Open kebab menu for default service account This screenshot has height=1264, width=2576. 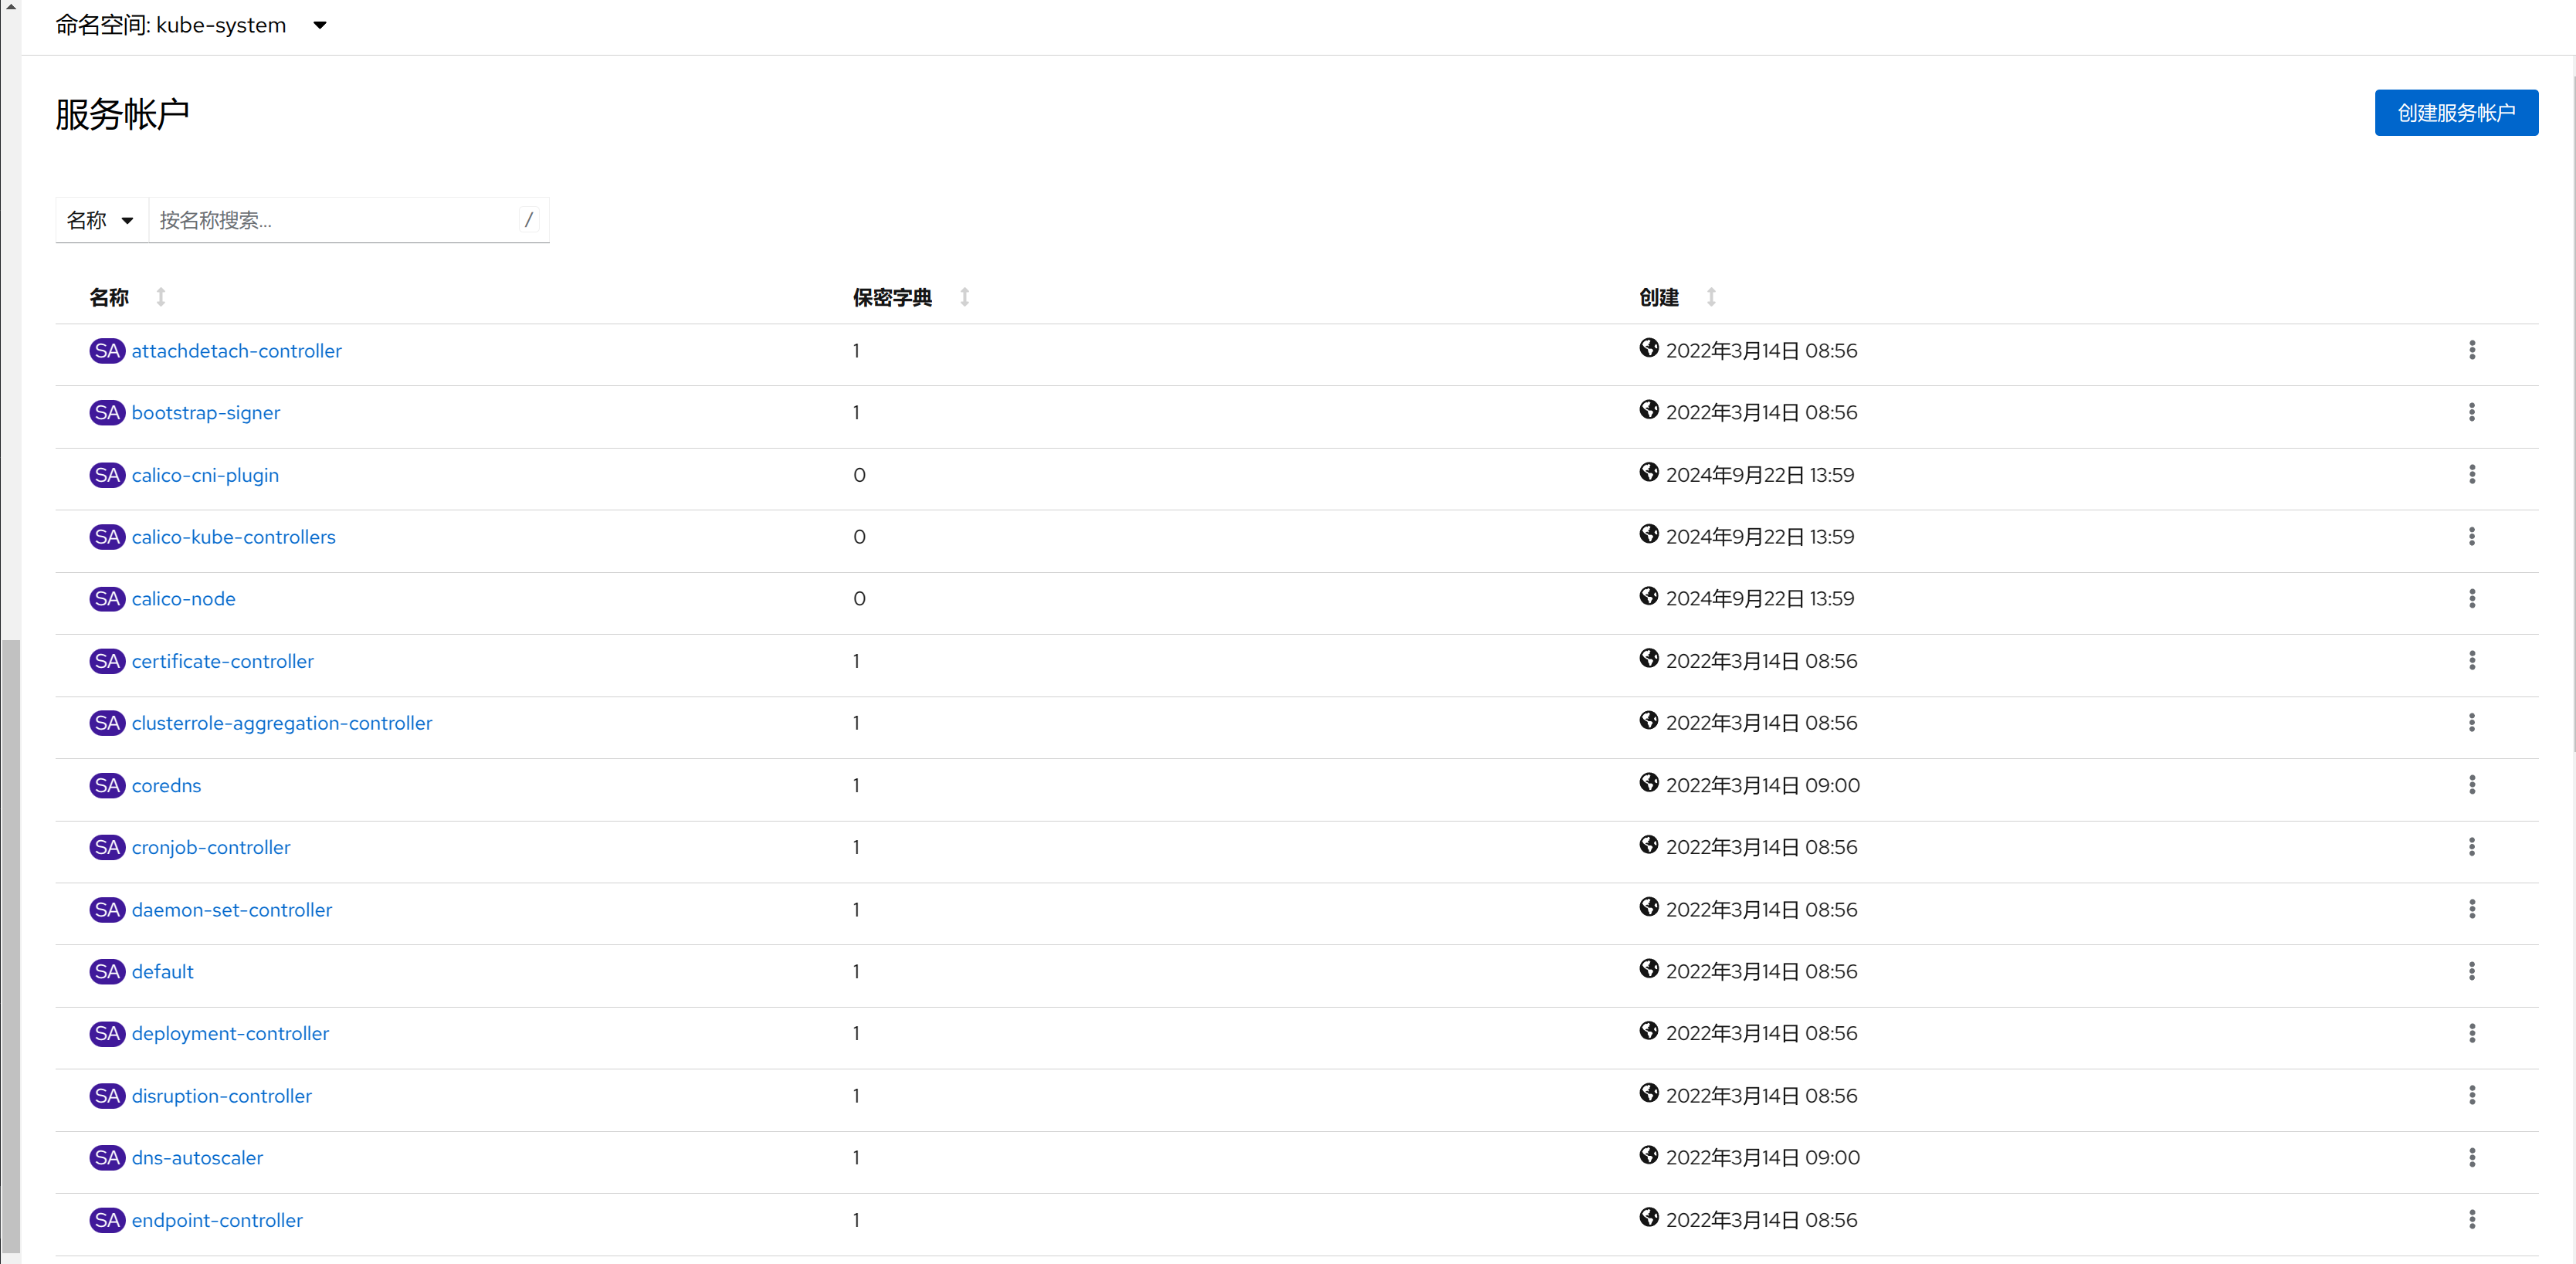2471,971
